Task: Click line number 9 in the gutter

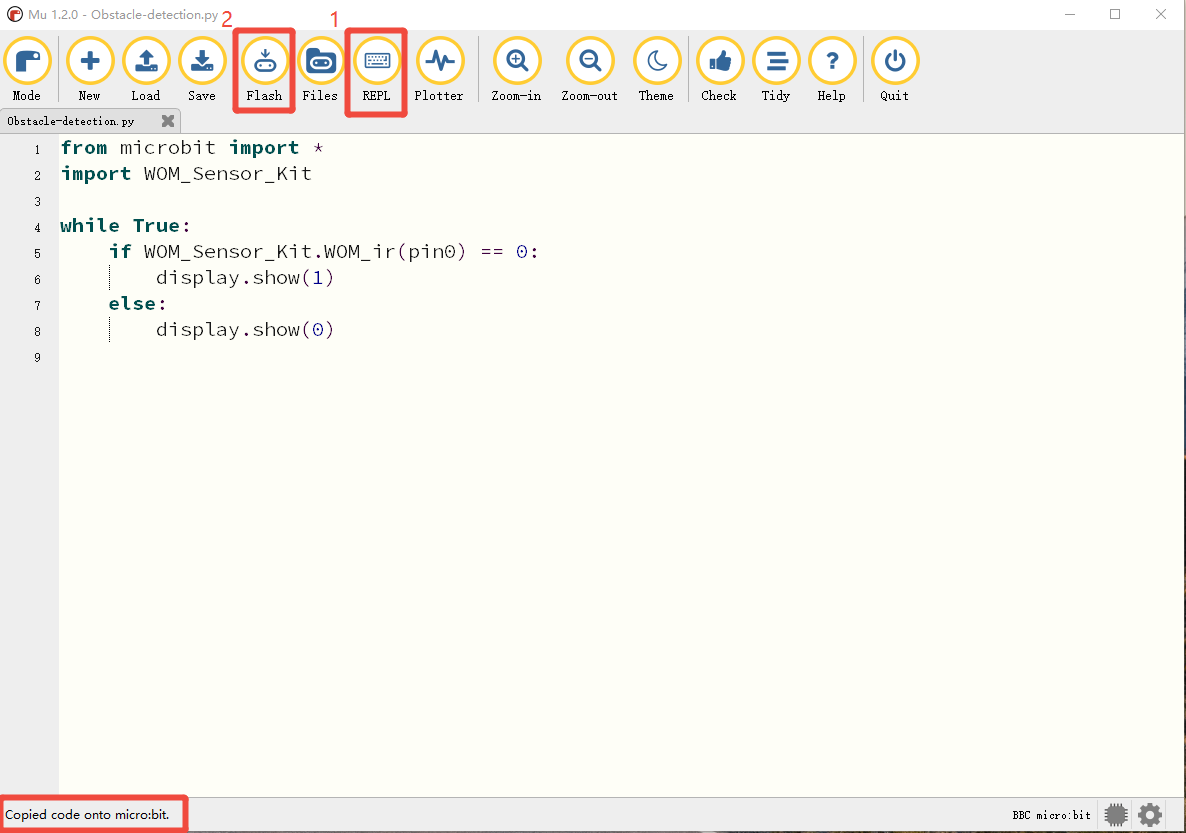Action: [37, 357]
